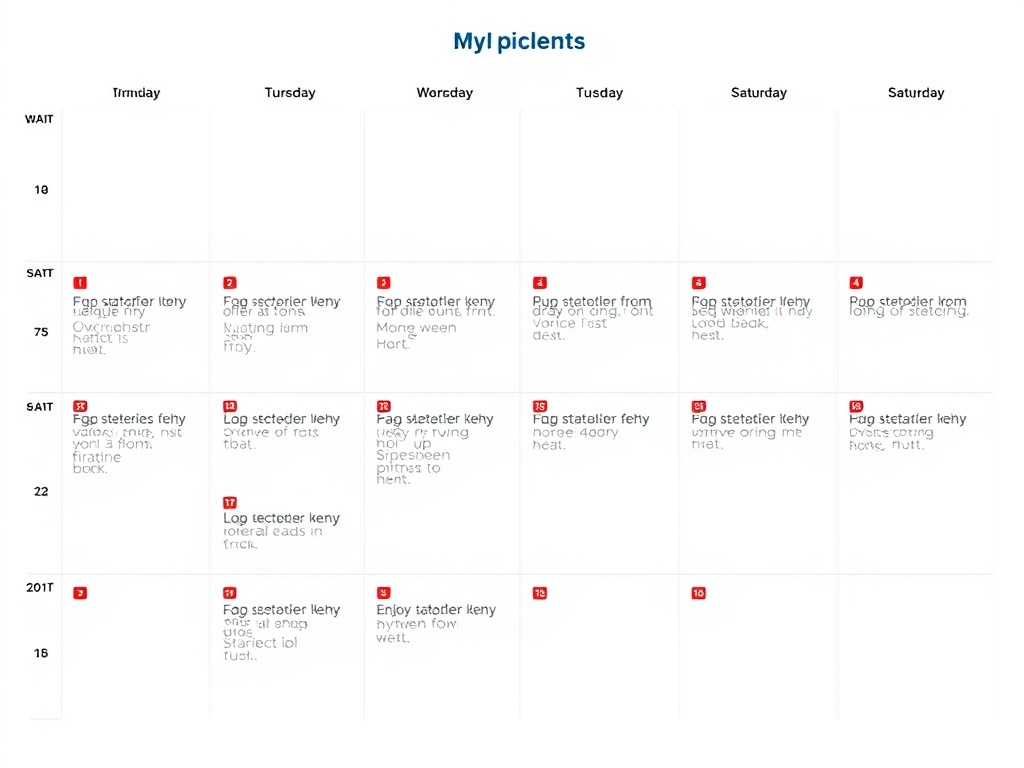Viewport: 1024px width, 768px height.
Task: Click the red badge on the "Fgp steteries fehy" event
Action: (x=80, y=407)
